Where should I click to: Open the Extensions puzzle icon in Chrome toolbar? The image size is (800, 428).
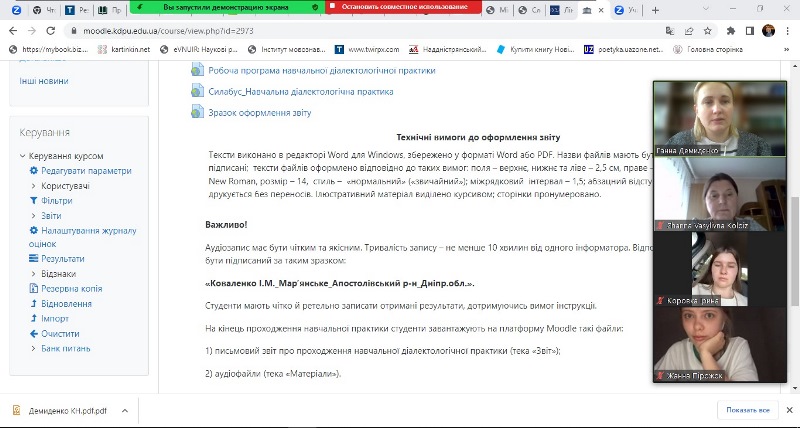[729, 30]
